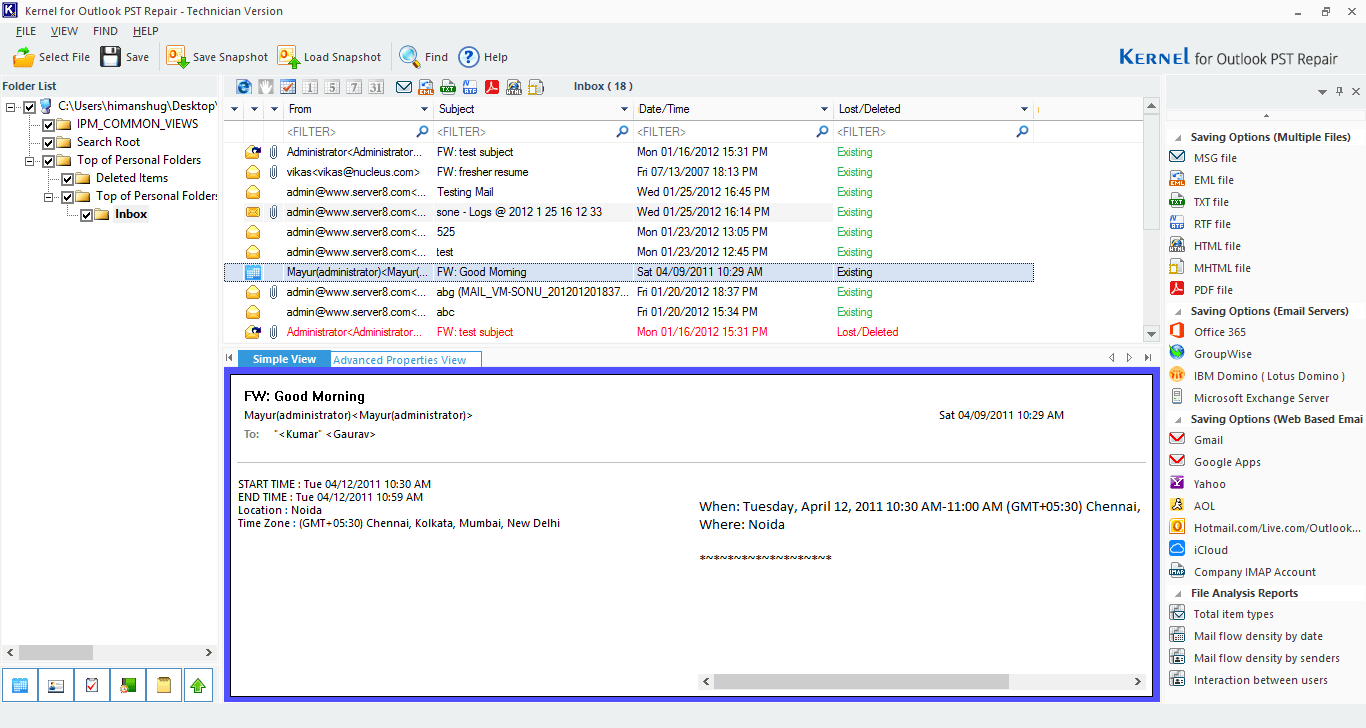Open the Calendar view icon at bottom left
This screenshot has height=728, width=1366.
point(20,685)
